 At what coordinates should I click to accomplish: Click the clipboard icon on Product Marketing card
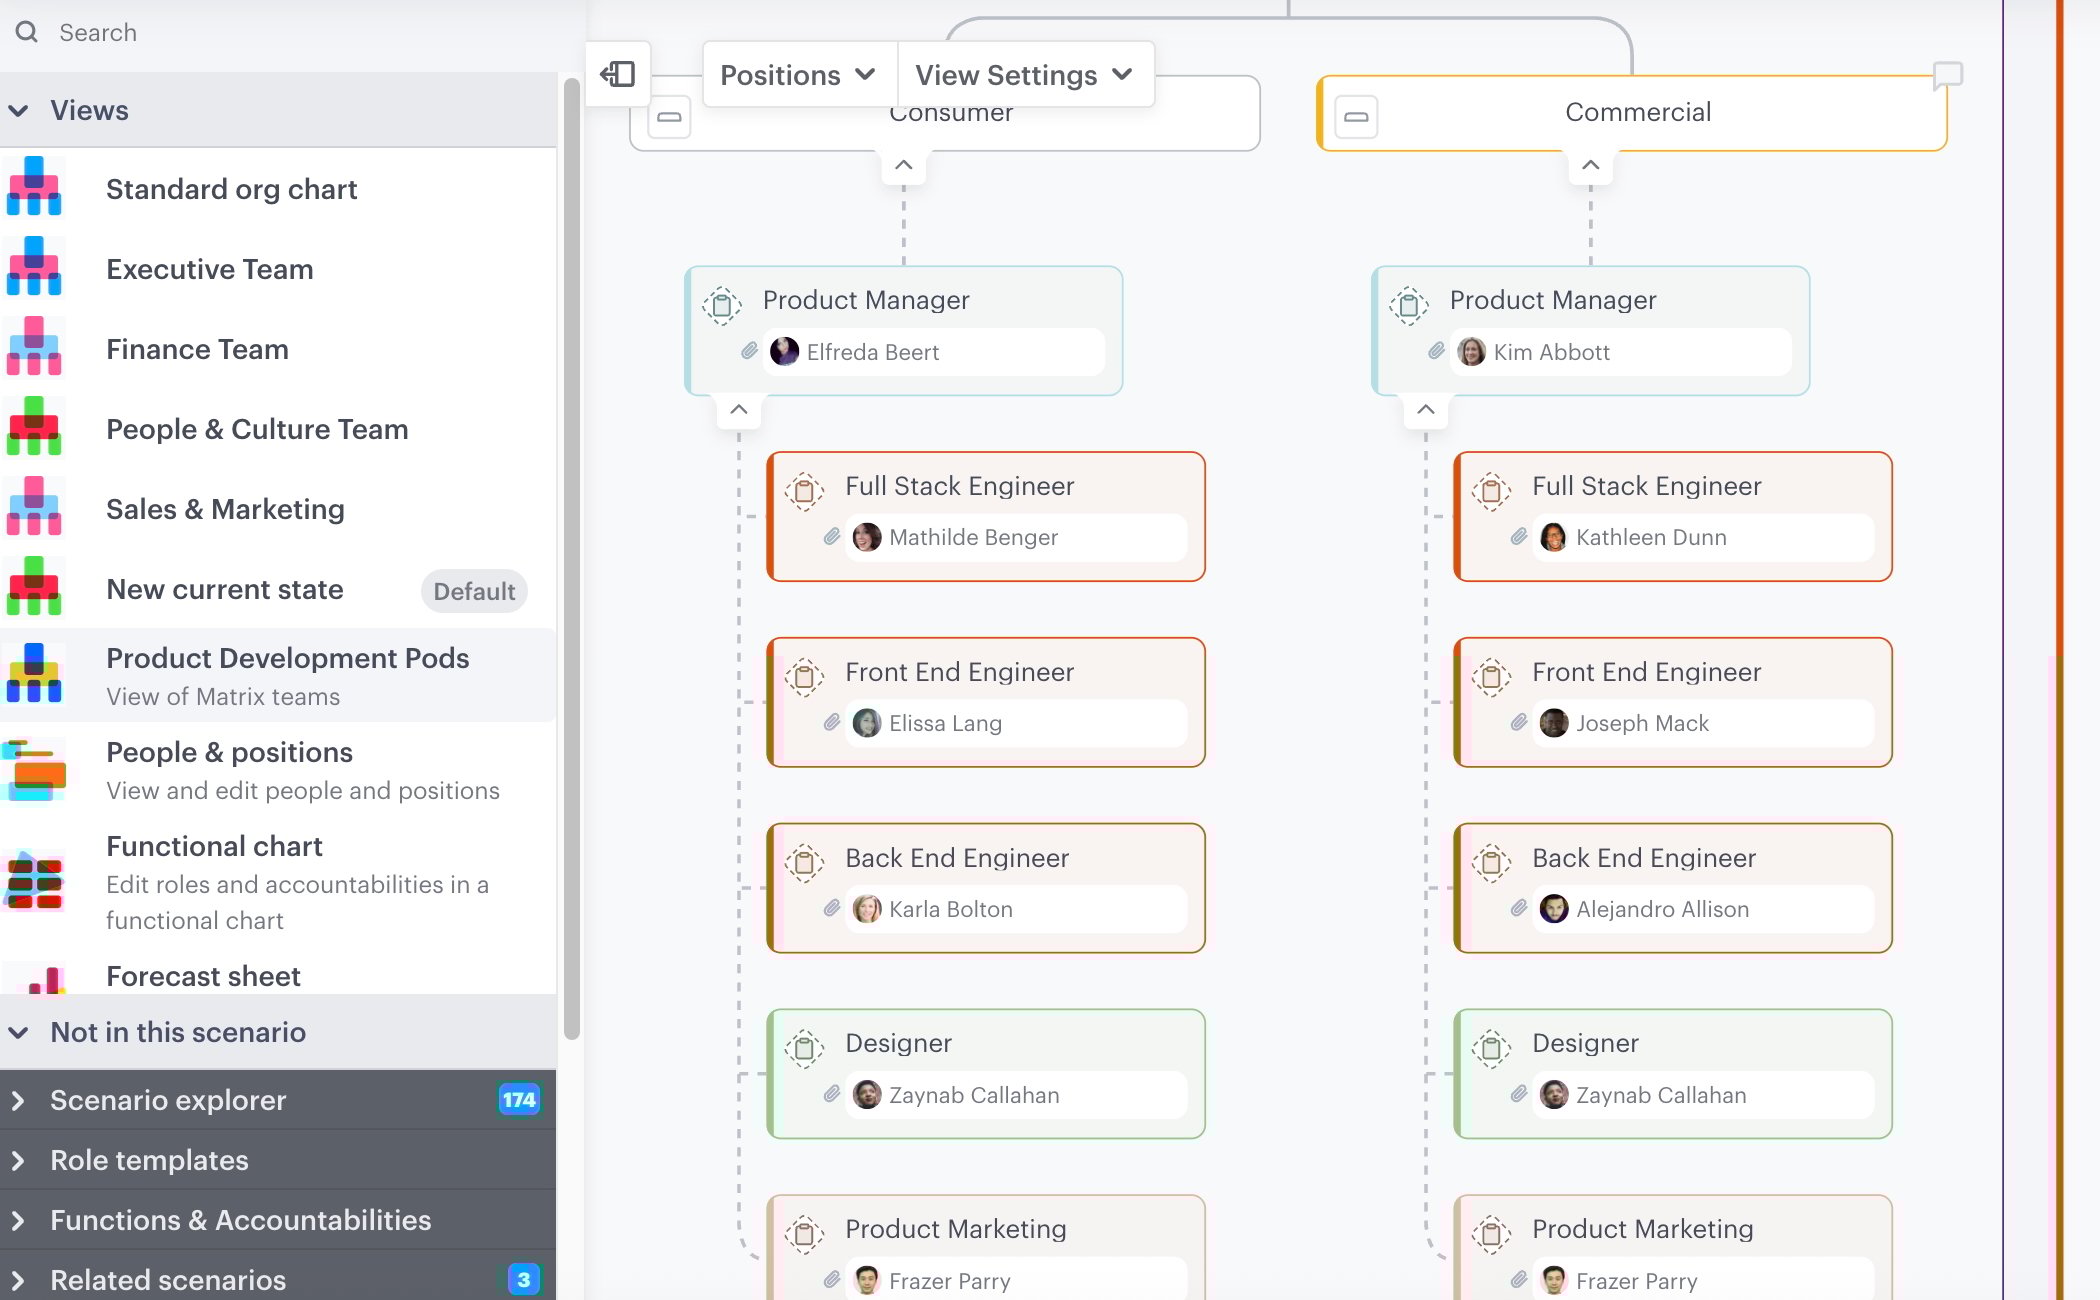point(805,1232)
